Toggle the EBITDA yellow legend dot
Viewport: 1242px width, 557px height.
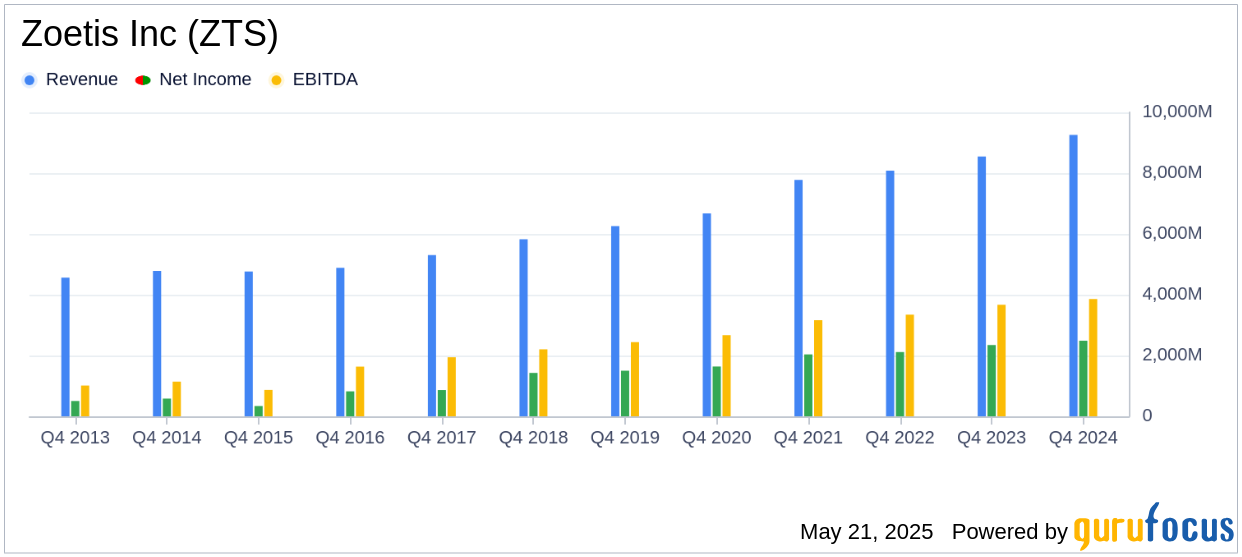277,80
